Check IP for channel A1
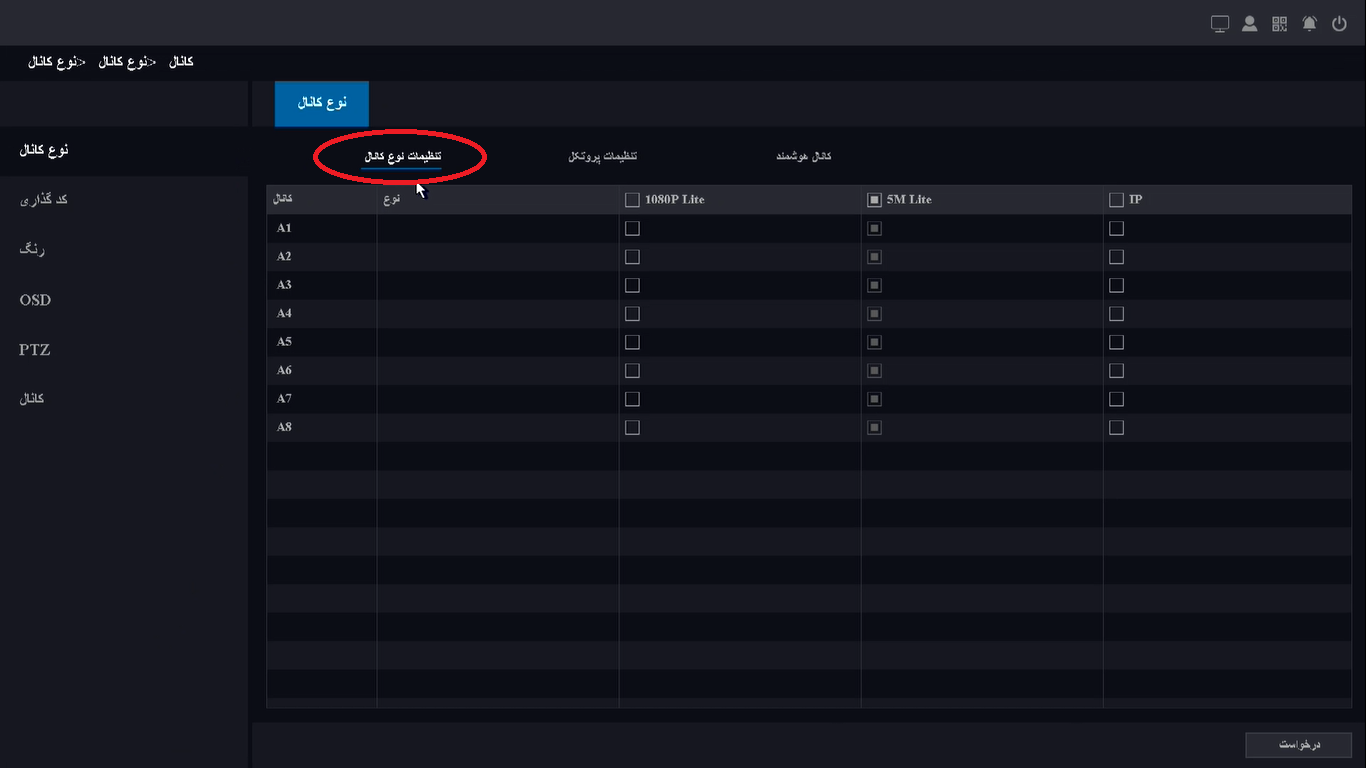Image resolution: width=1366 pixels, height=768 pixels. point(1116,228)
